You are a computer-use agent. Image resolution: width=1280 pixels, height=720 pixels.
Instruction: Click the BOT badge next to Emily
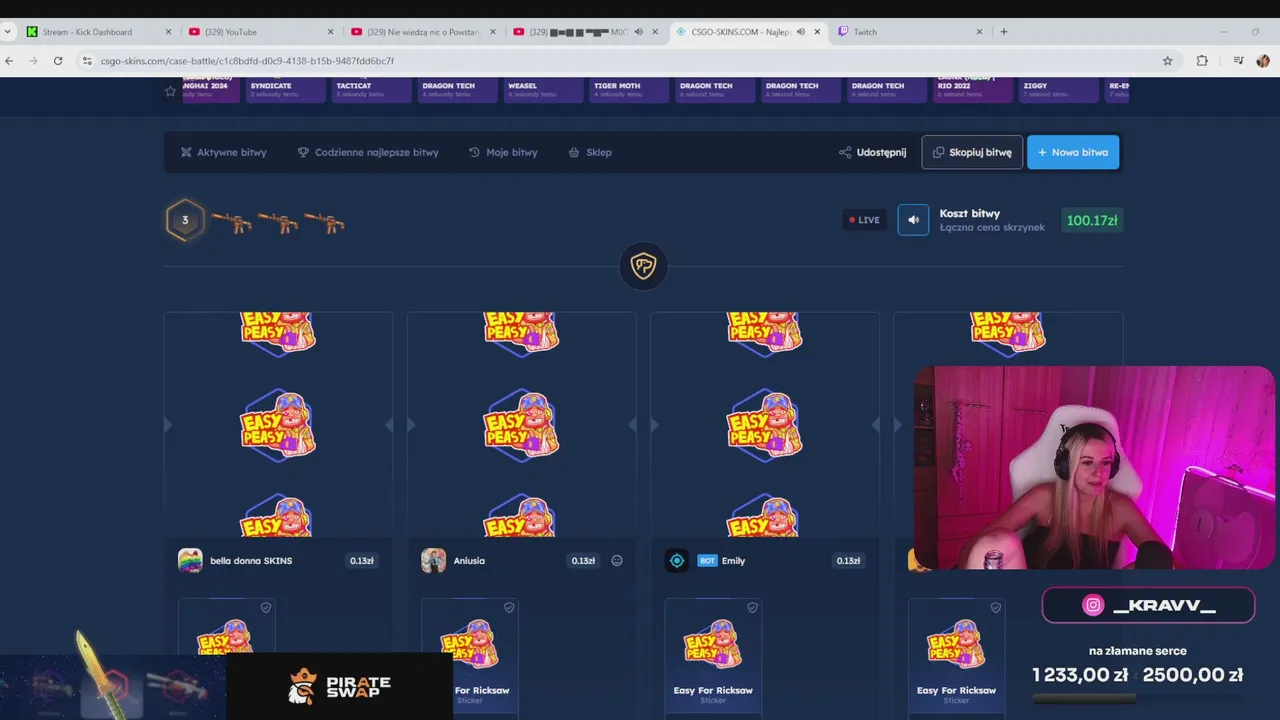click(708, 561)
